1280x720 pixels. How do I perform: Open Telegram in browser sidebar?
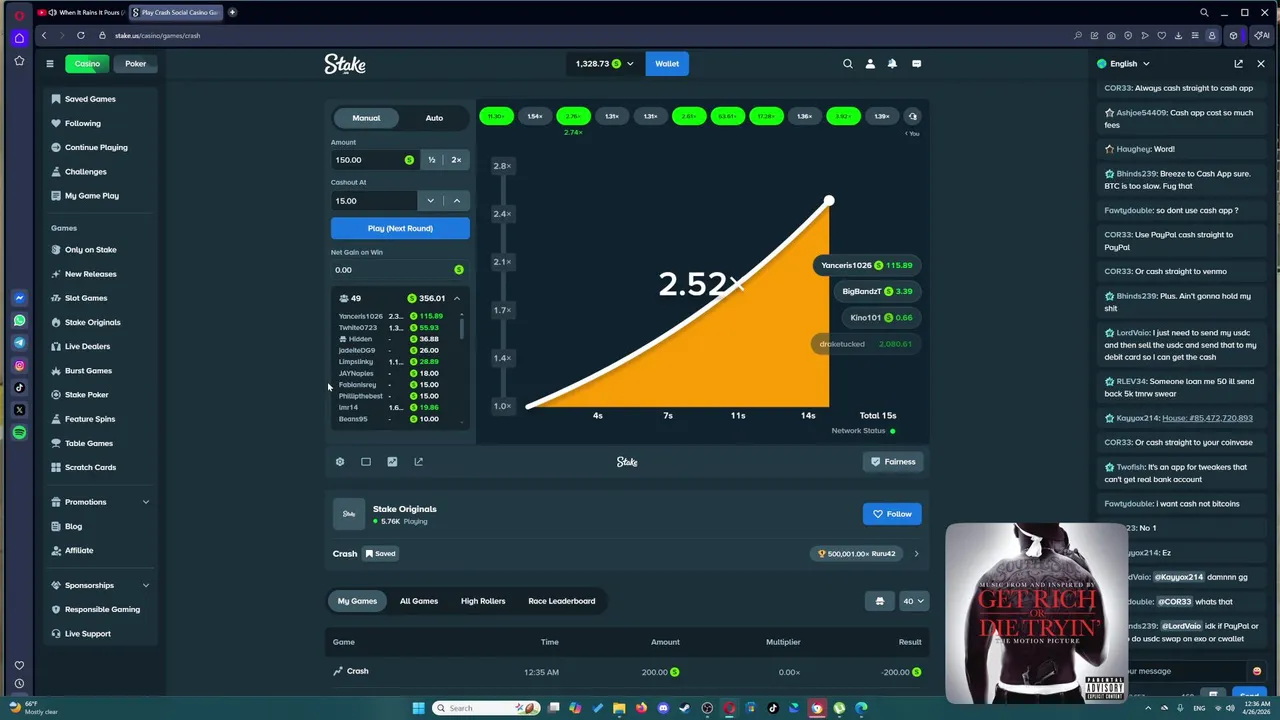pyautogui.click(x=19, y=343)
